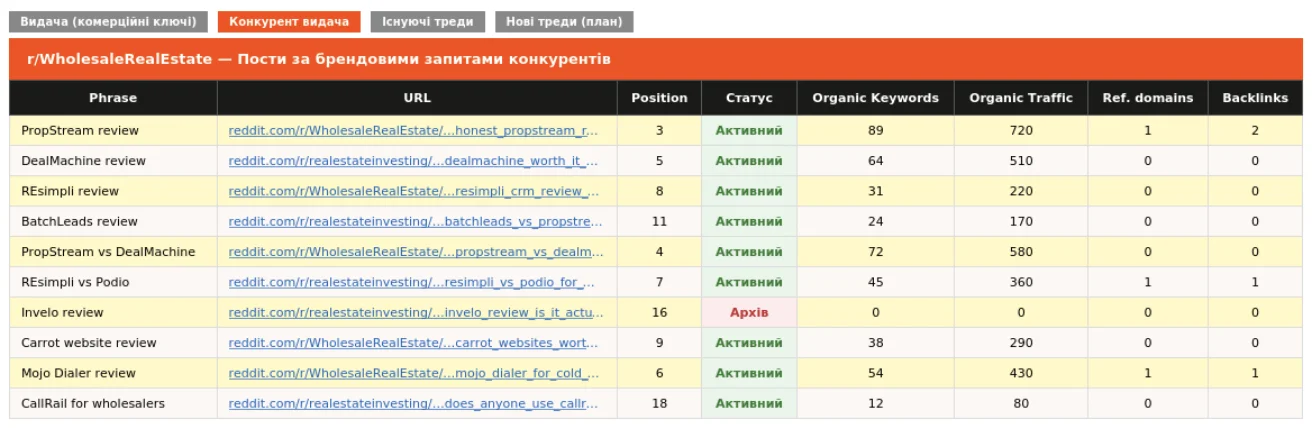Click organic keywords value 64
Screen dimensions: 1314x428
click(x=875, y=161)
